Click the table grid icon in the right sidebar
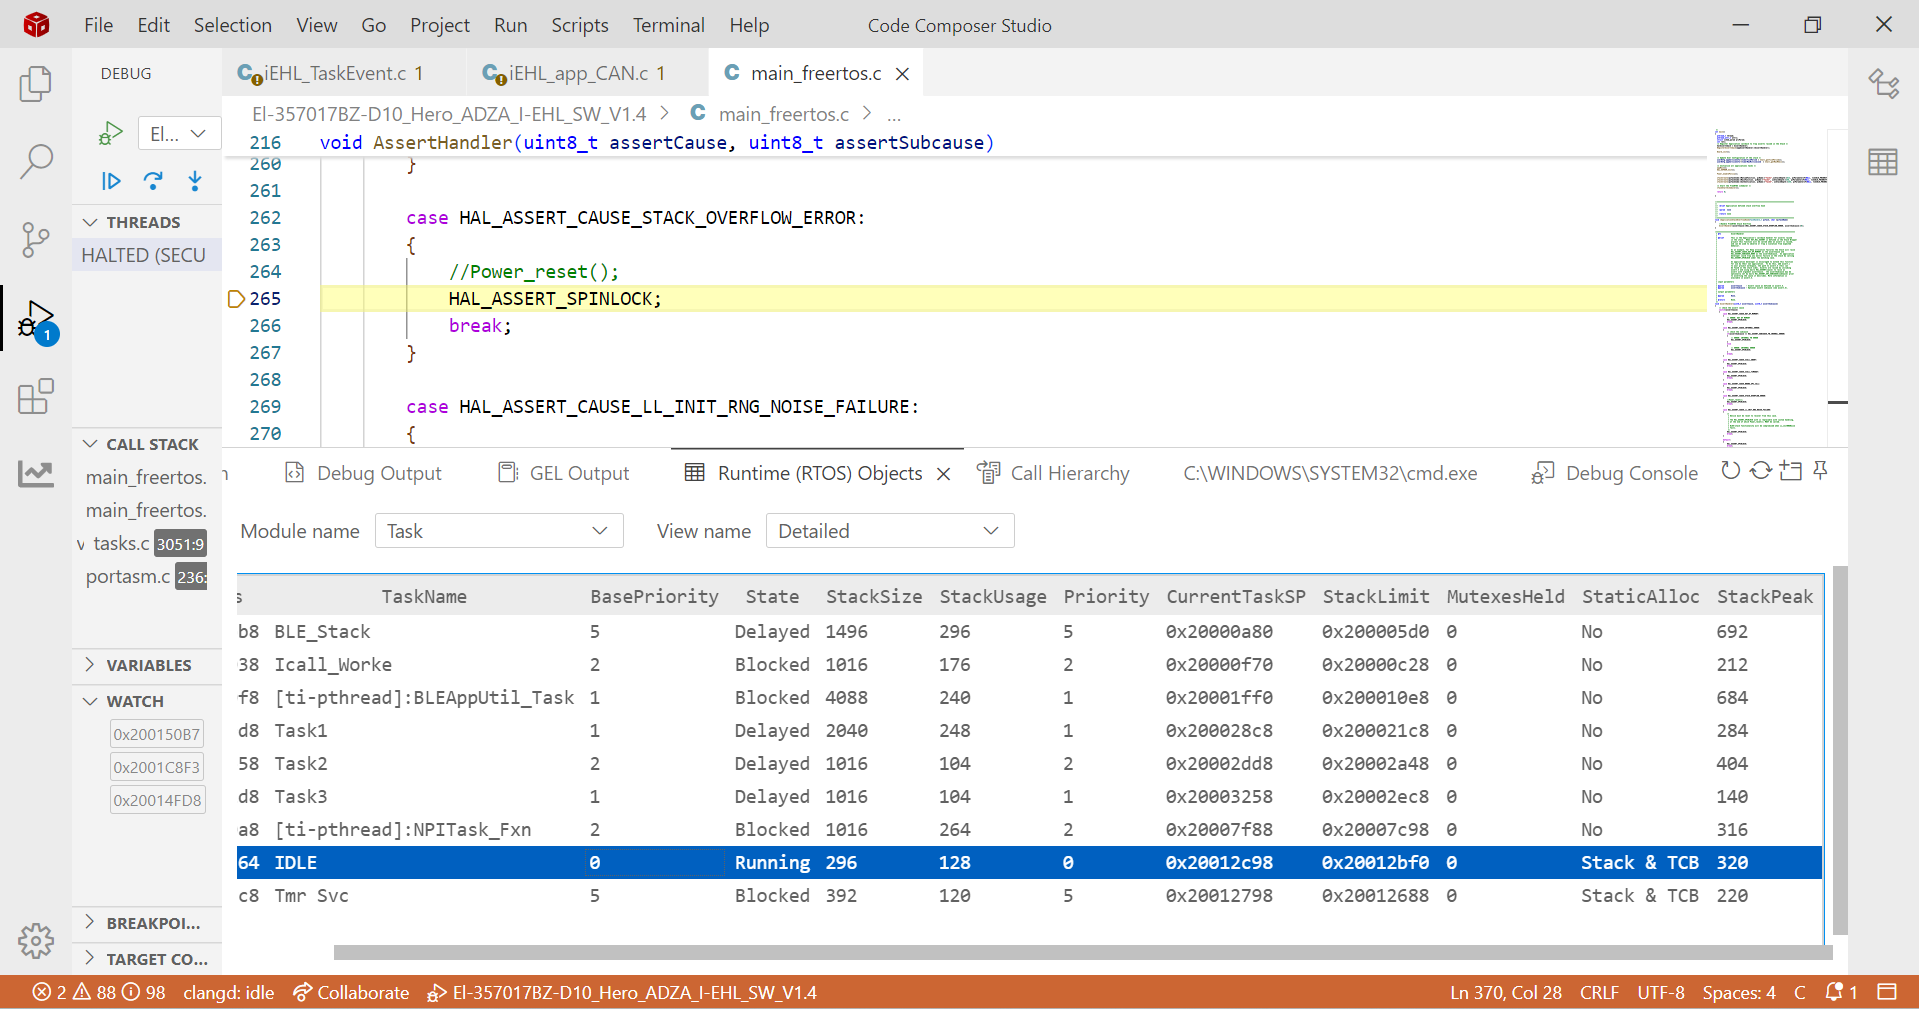The width and height of the screenshot is (1919, 1009). (1883, 162)
